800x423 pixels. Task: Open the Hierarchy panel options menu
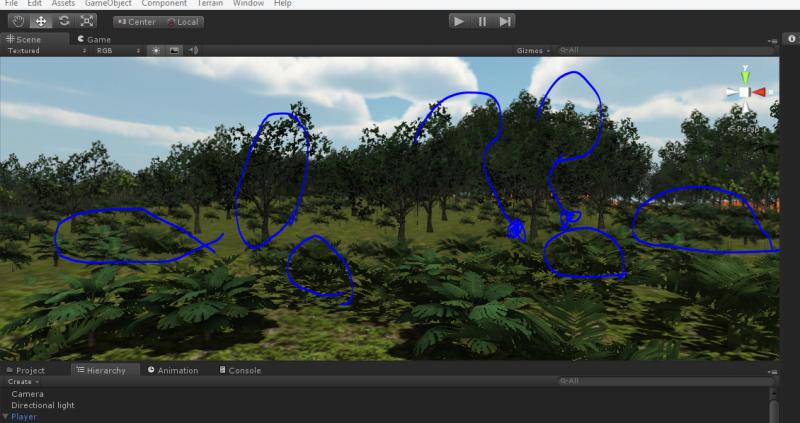[772, 372]
